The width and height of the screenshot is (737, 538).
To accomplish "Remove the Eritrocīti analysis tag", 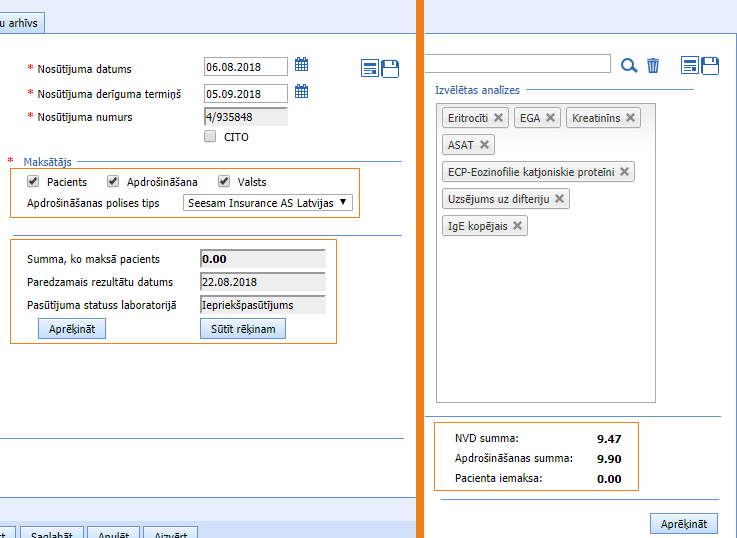I will (499, 117).
